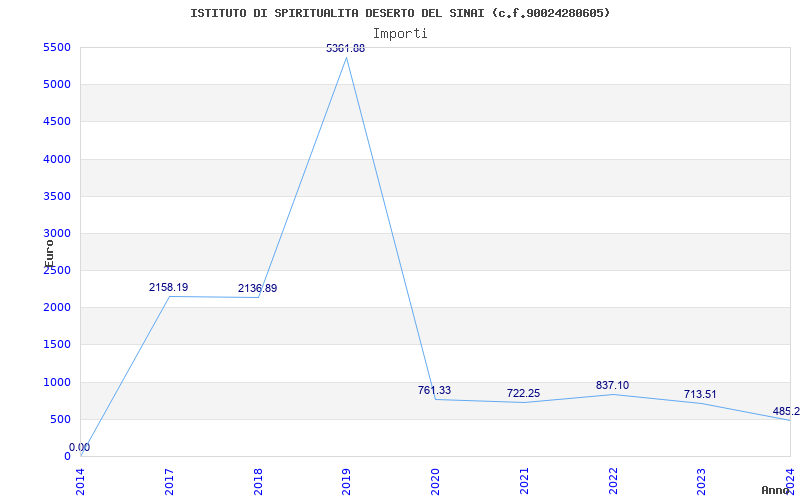The image size is (800, 500).
Task: Select the 2019 x-axis year label
Action: [x=346, y=482]
